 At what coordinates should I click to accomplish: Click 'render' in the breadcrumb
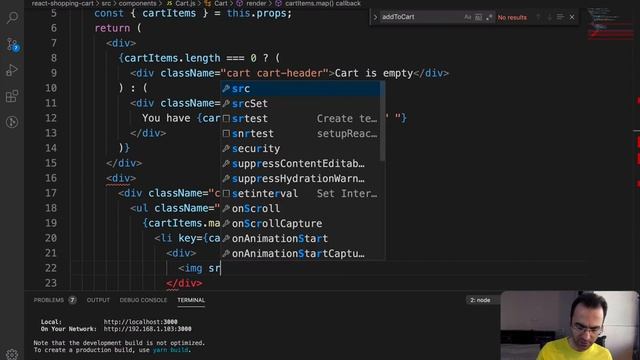click(256, 3)
